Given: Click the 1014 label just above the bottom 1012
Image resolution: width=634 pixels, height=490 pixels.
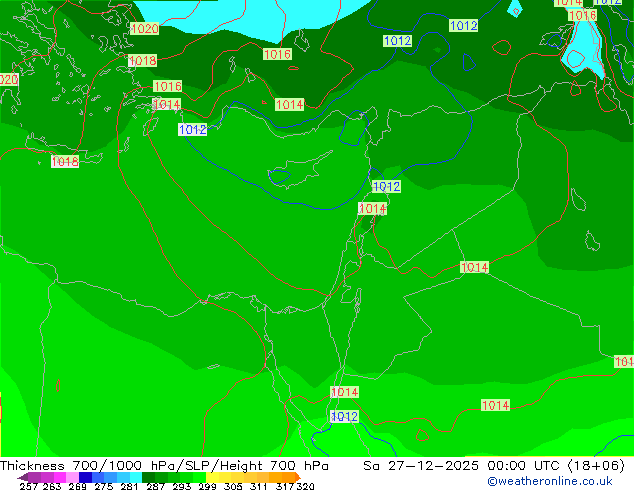Looking at the screenshot, I should 344,392.
